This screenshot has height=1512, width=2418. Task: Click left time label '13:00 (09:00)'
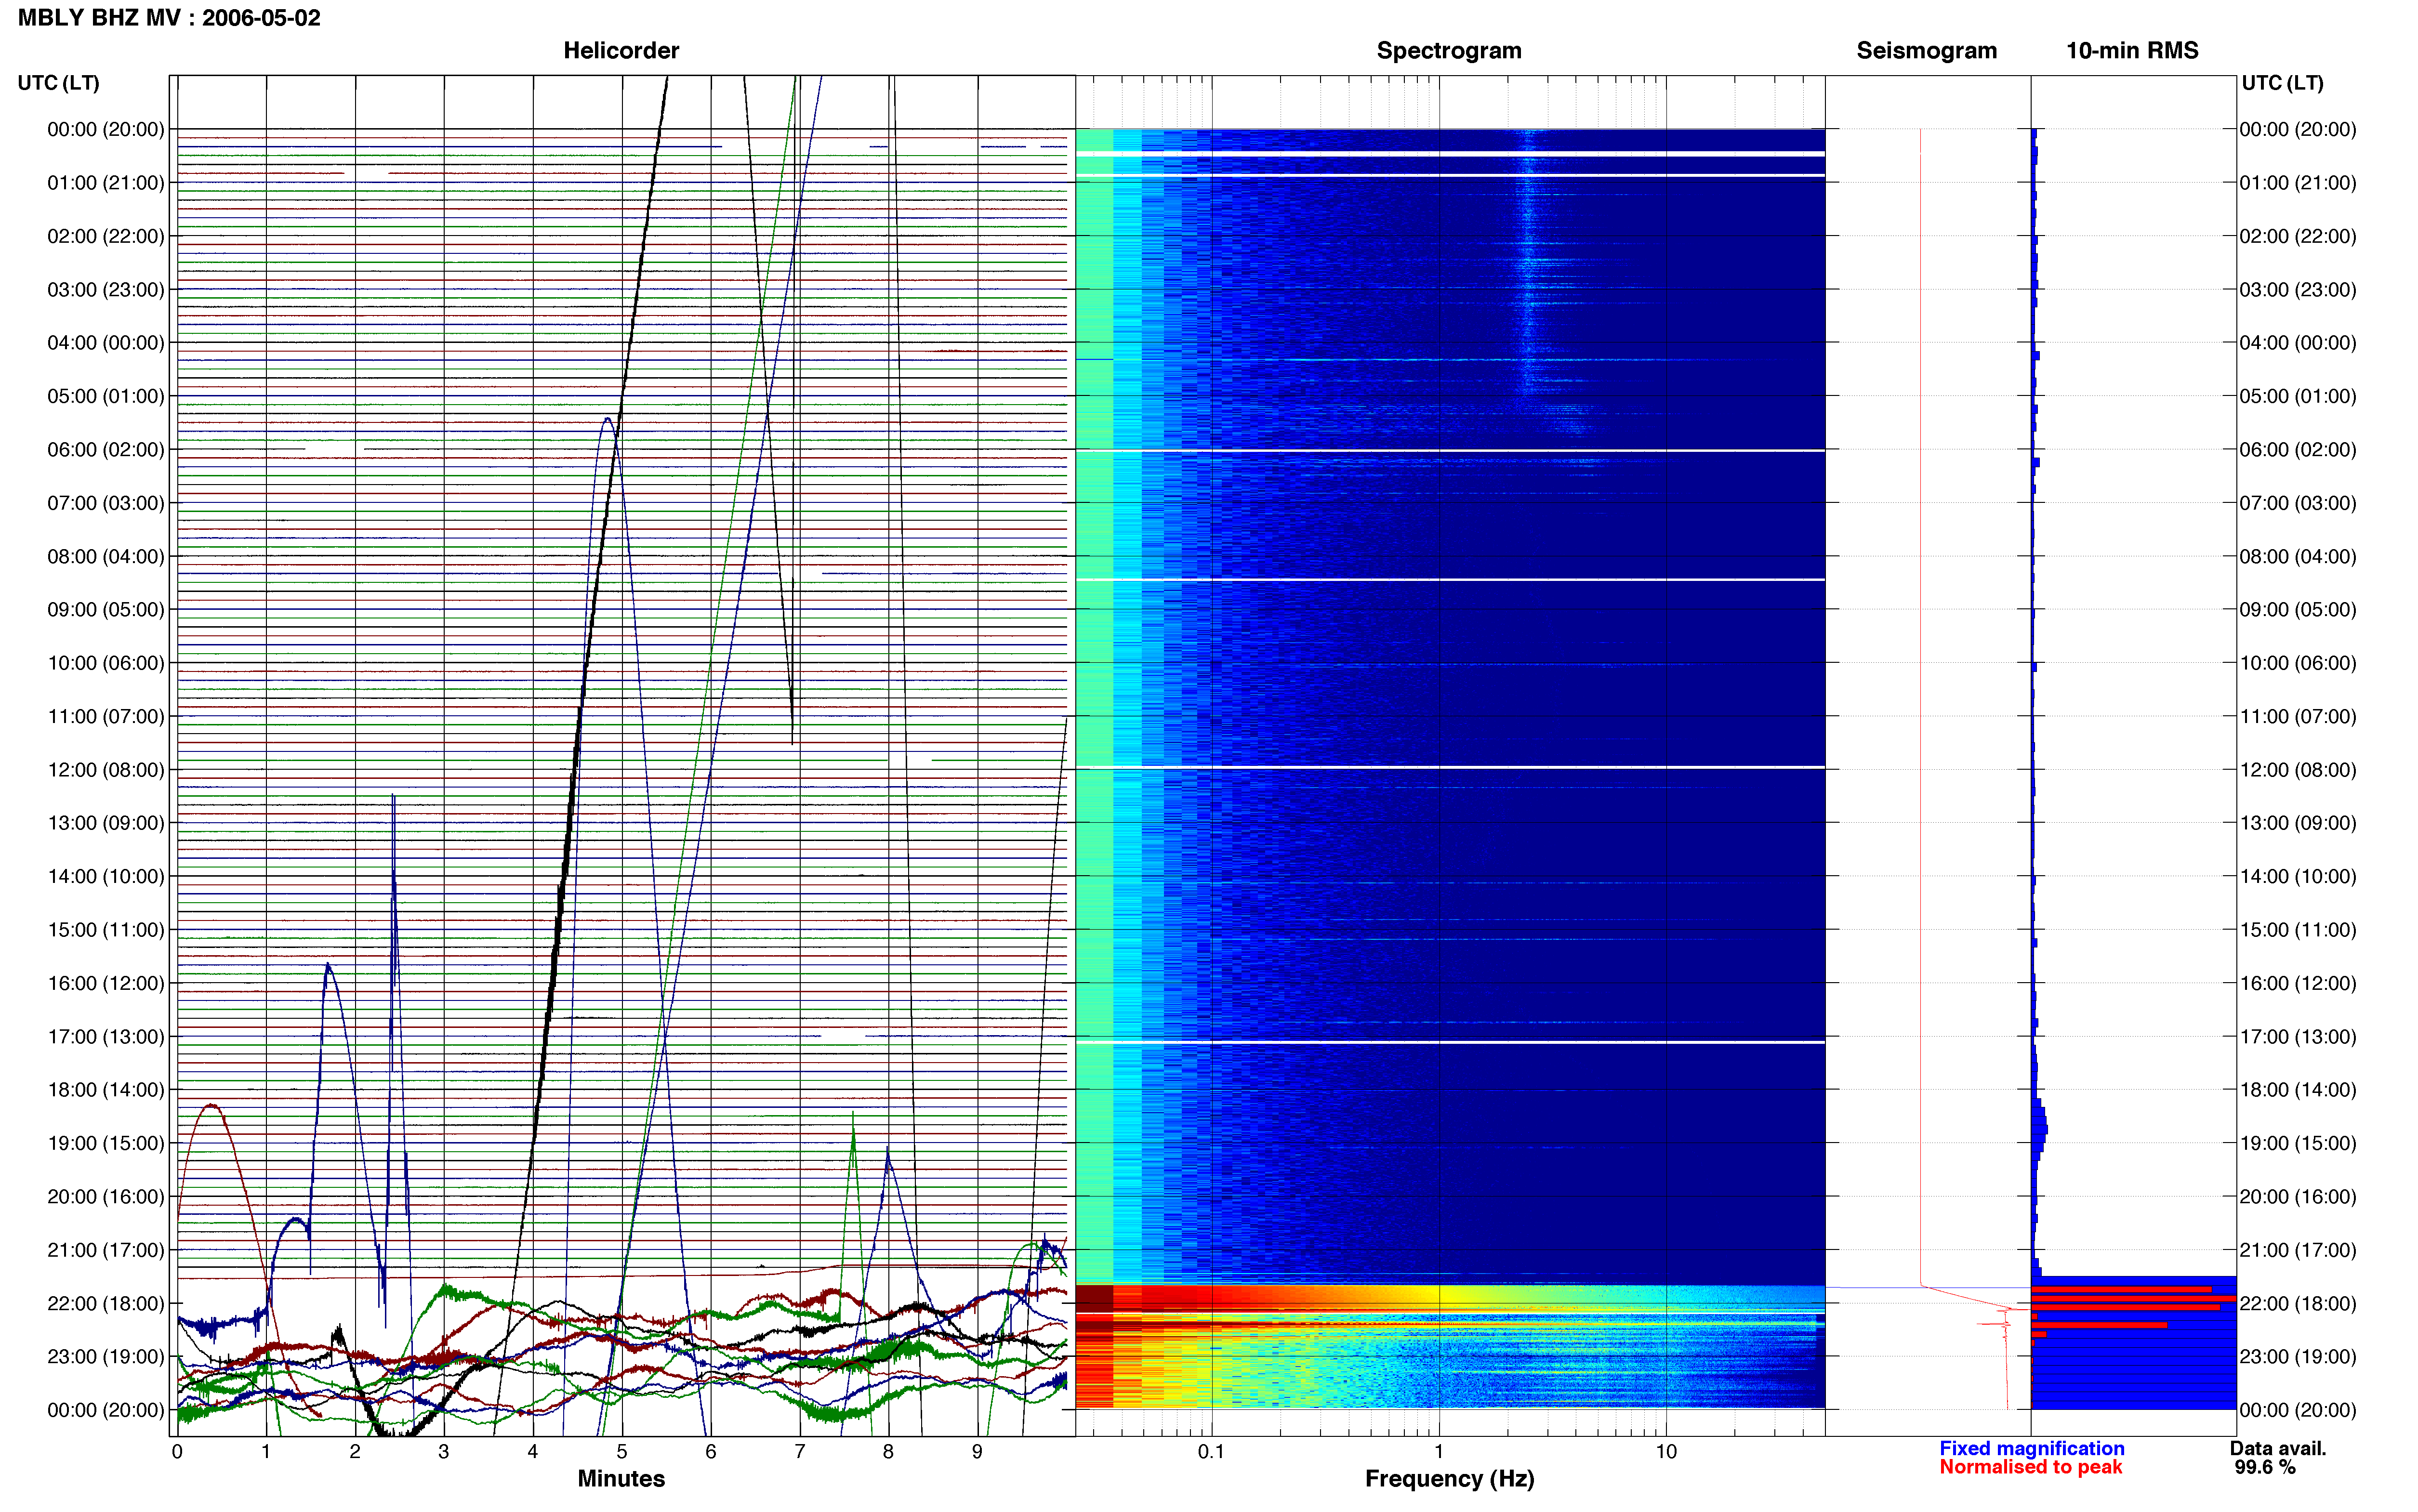pyautogui.click(x=106, y=822)
